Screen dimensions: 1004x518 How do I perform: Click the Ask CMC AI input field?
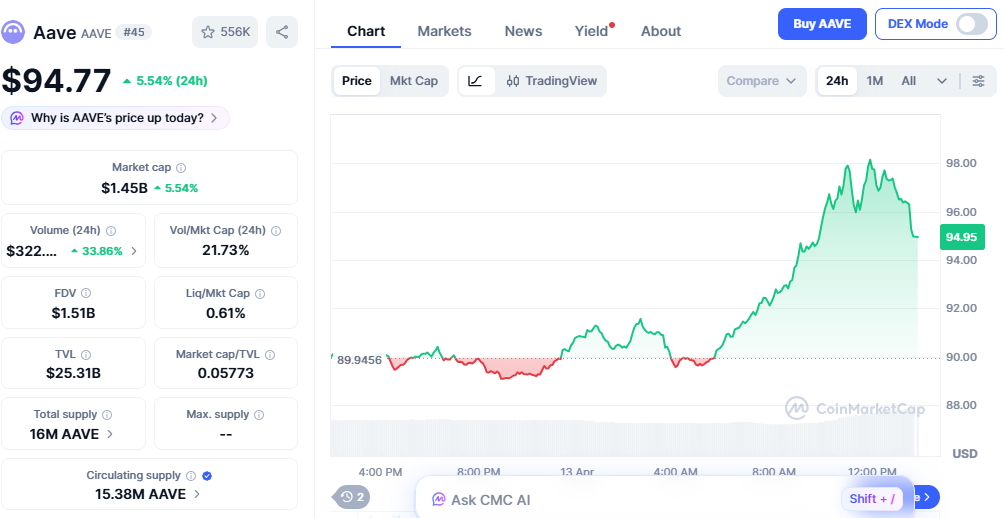pos(664,499)
